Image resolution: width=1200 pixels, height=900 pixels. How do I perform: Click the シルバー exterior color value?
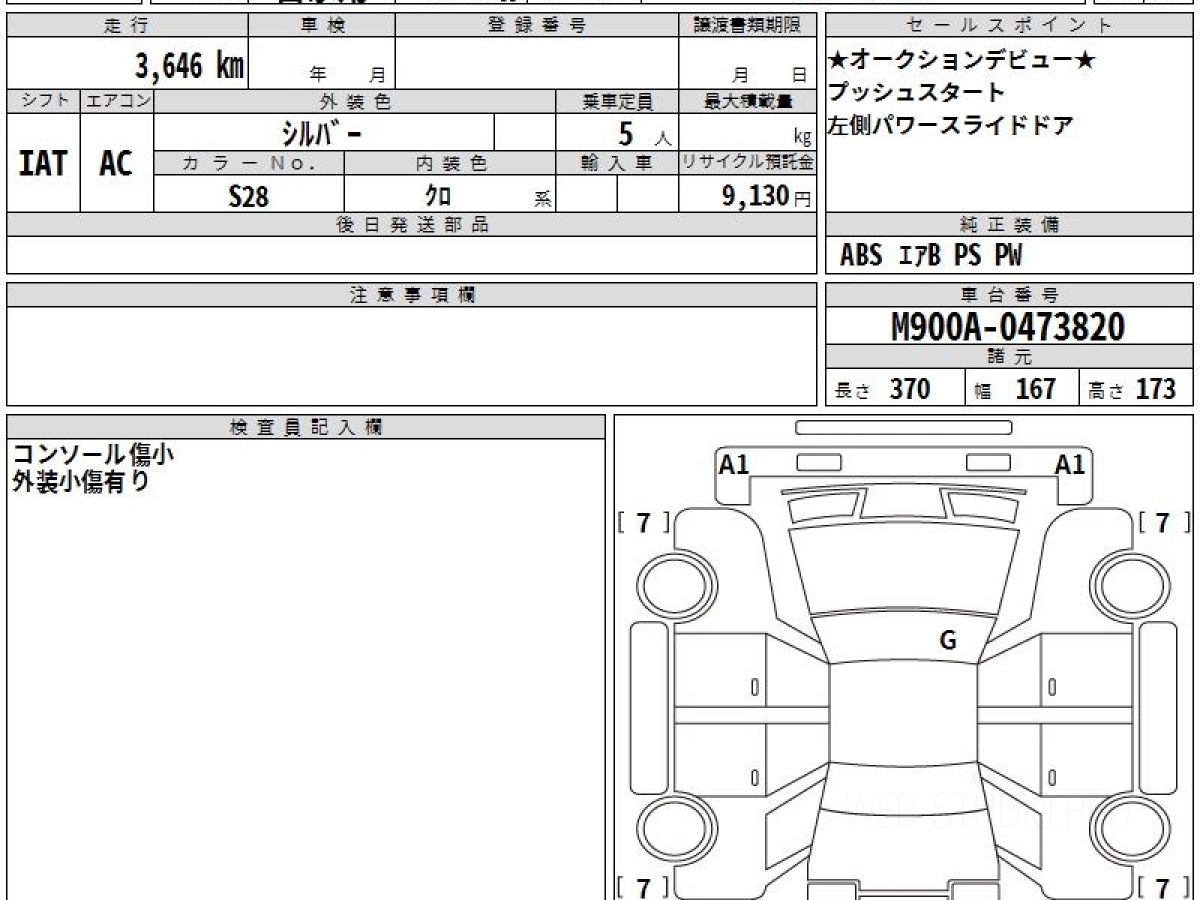[x=320, y=133]
